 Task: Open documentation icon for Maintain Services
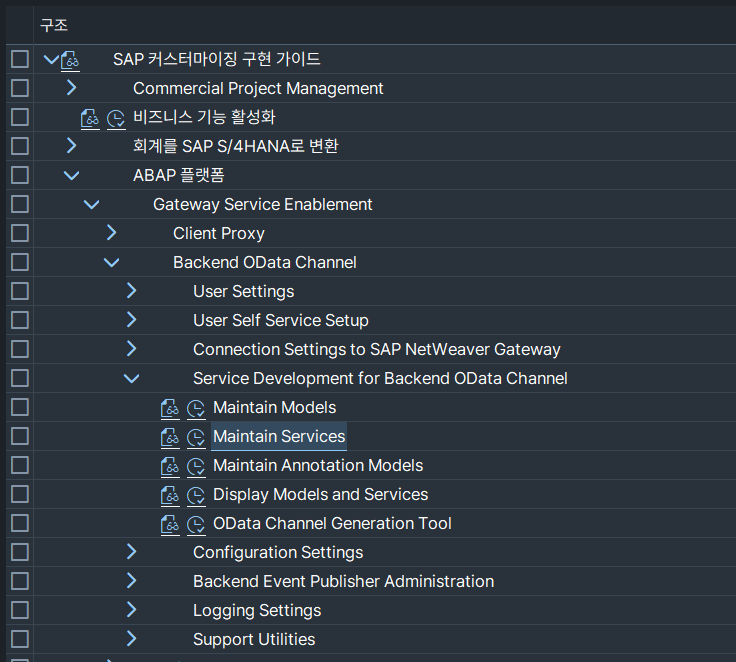click(x=170, y=438)
